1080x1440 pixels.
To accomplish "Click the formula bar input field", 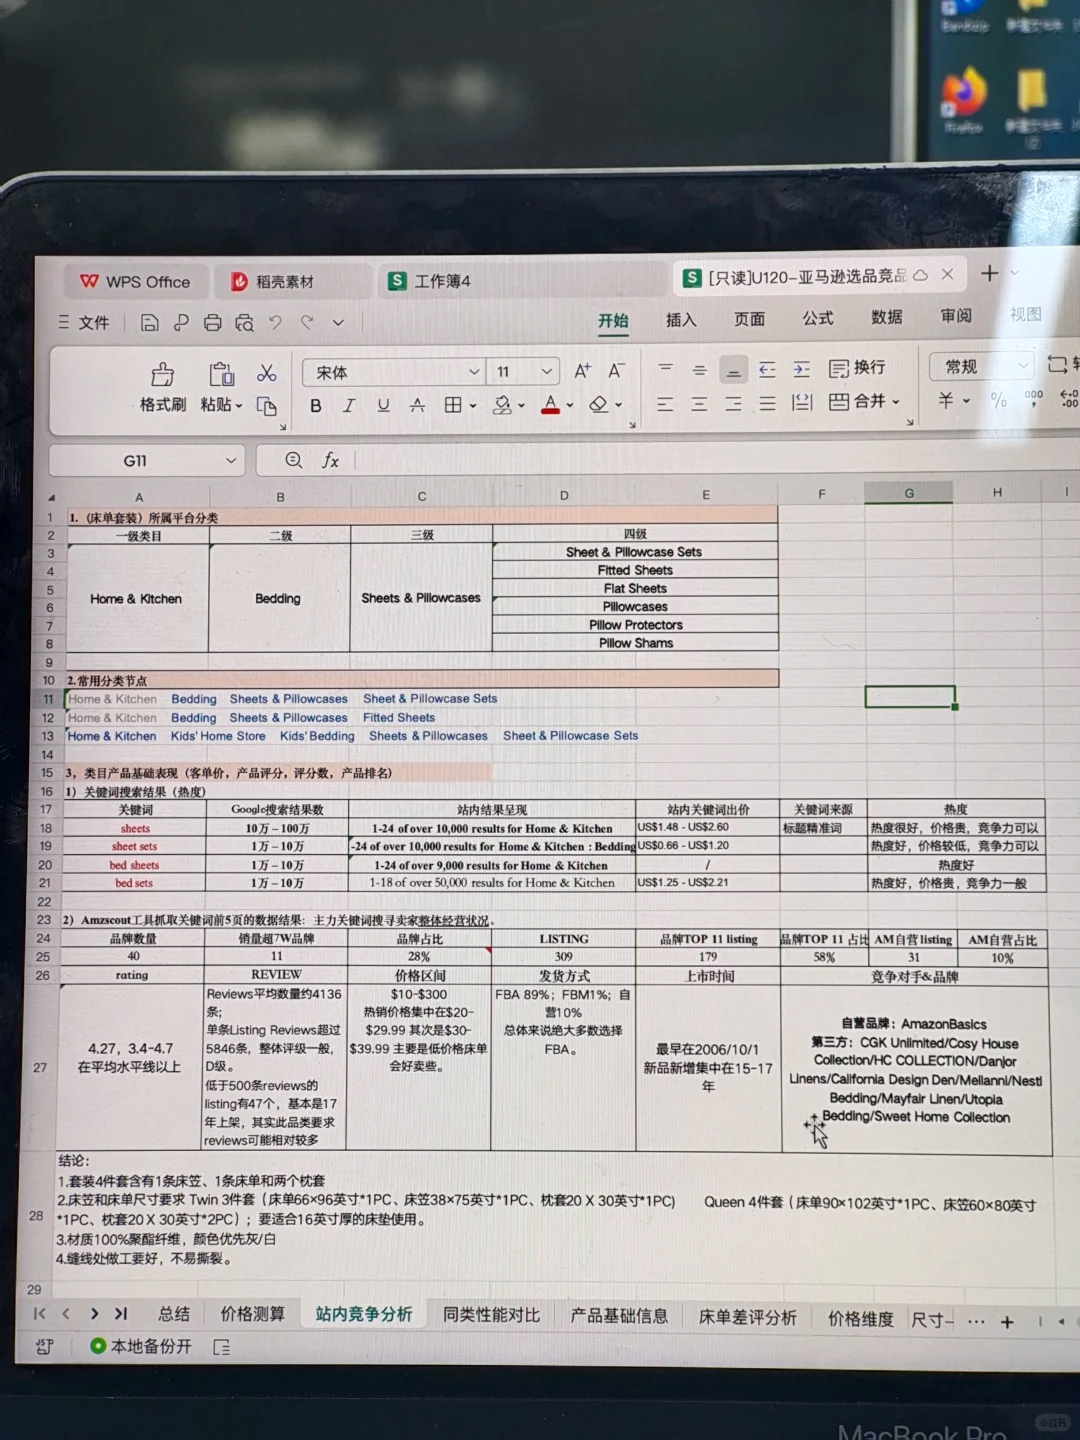I will click(x=715, y=459).
